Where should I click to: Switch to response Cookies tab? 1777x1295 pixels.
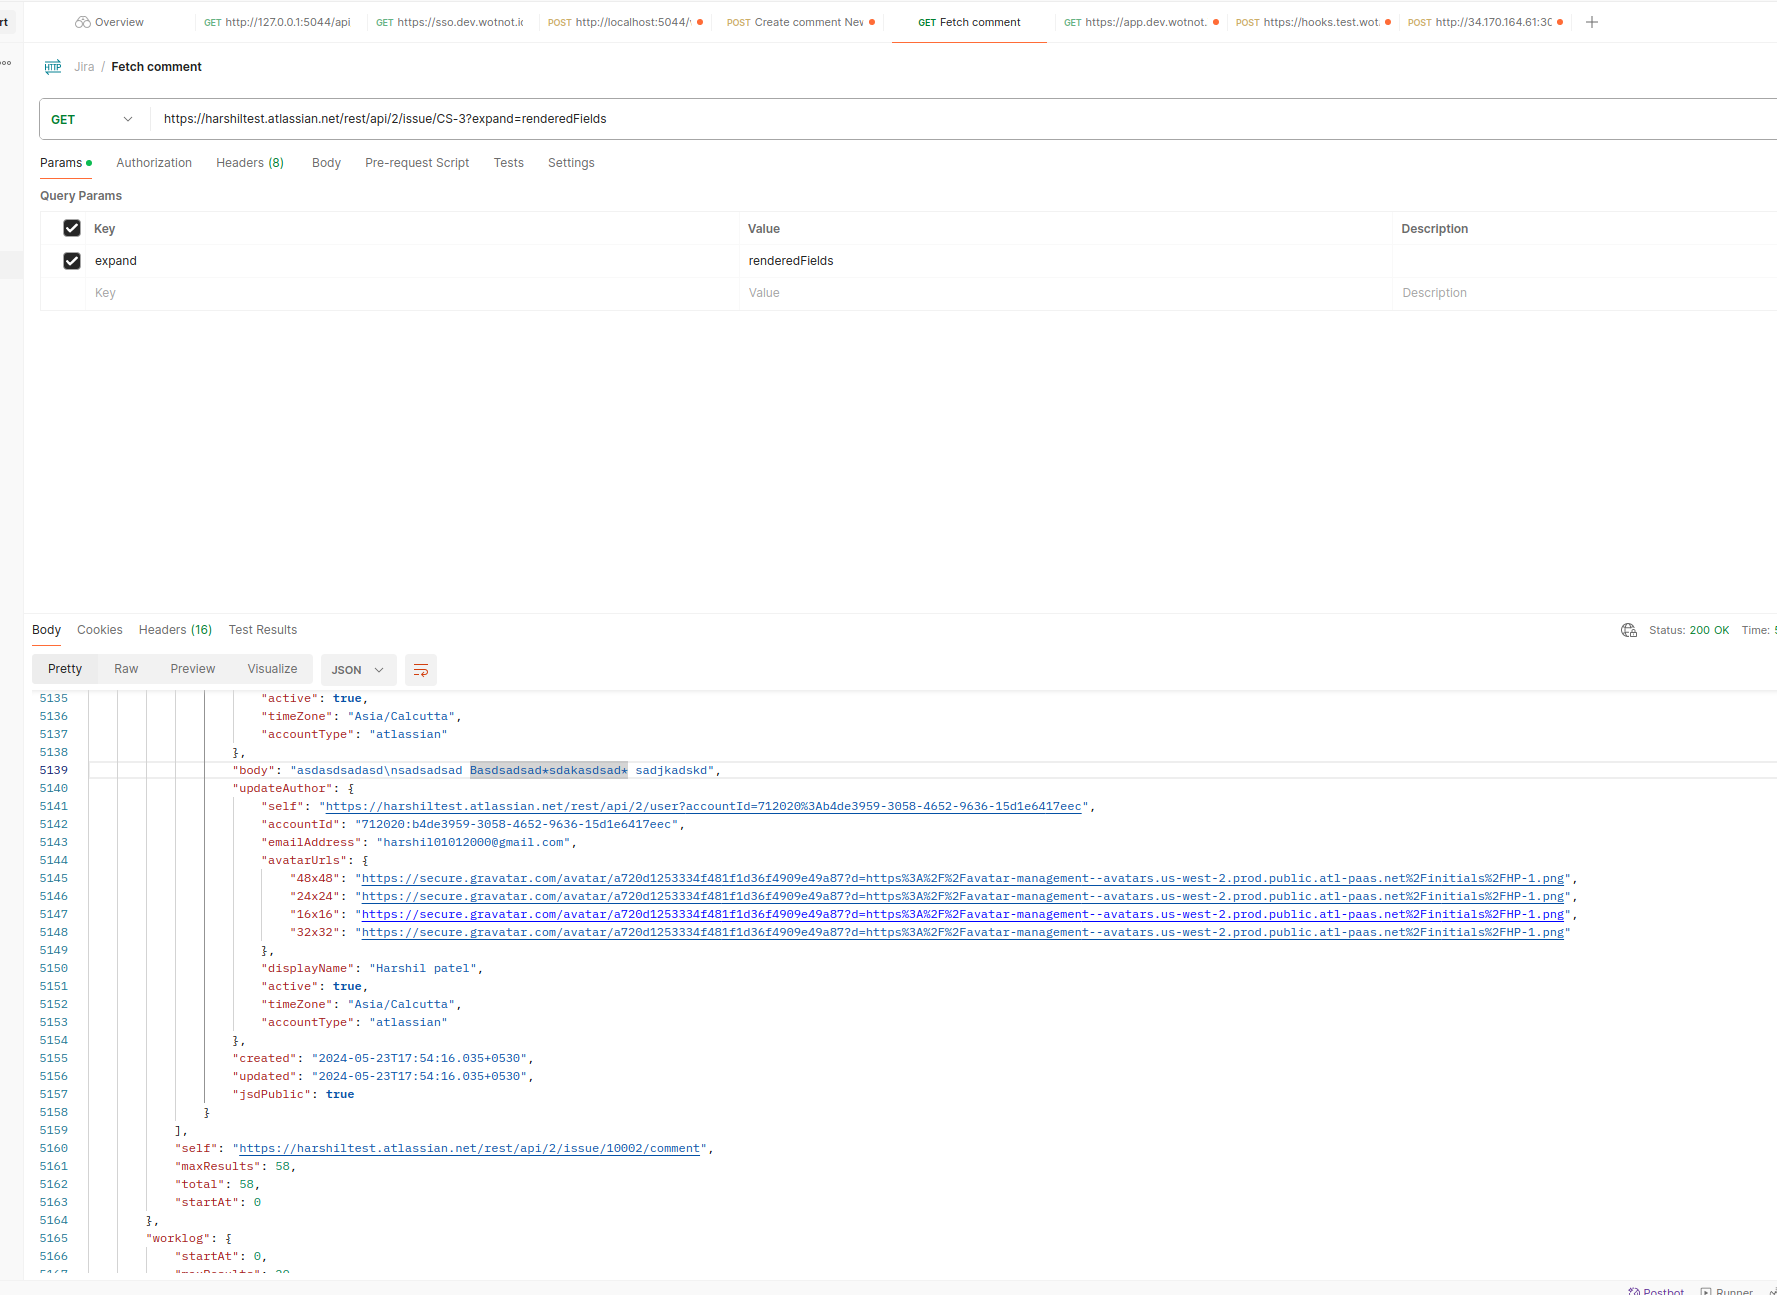[x=100, y=630]
